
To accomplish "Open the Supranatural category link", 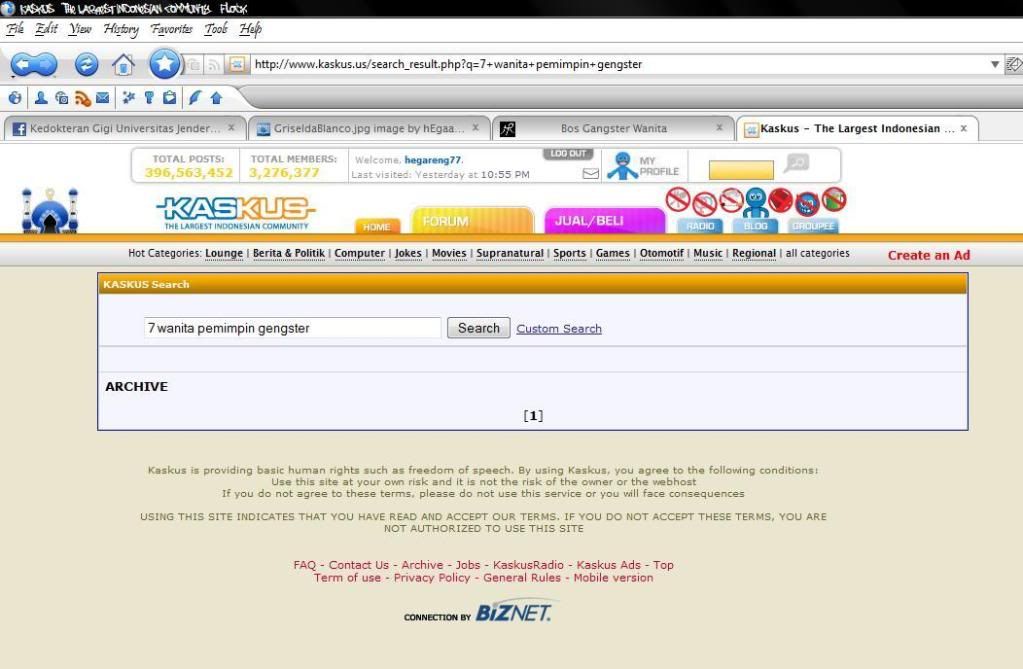I will pos(510,253).
